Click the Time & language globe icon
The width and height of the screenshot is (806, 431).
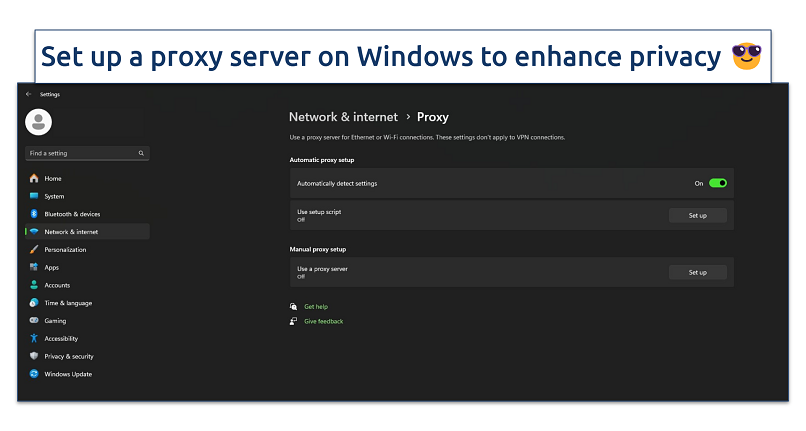[34, 303]
